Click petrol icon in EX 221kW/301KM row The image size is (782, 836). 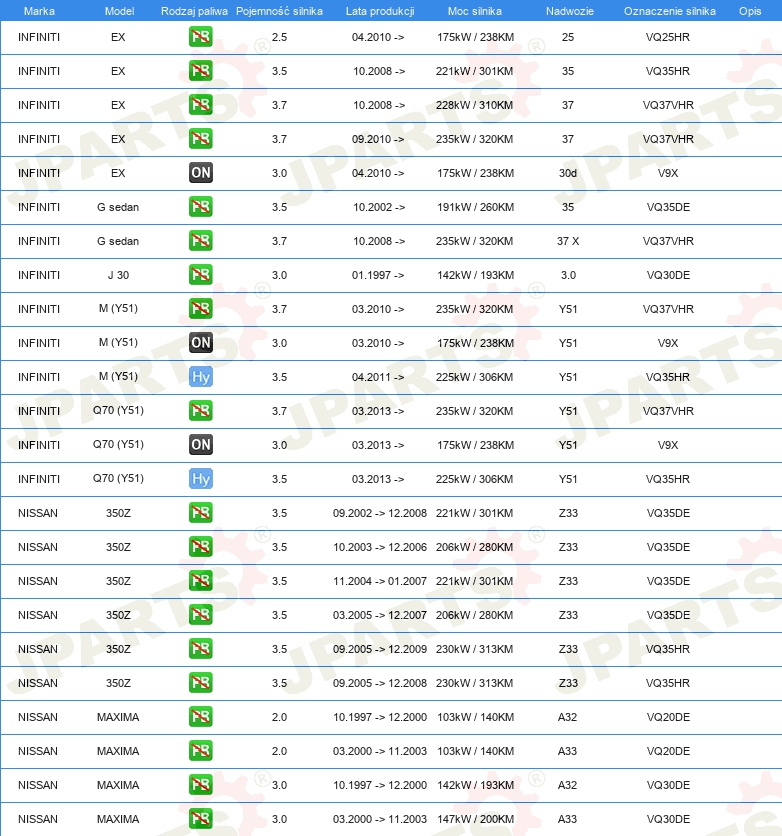coord(200,71)
